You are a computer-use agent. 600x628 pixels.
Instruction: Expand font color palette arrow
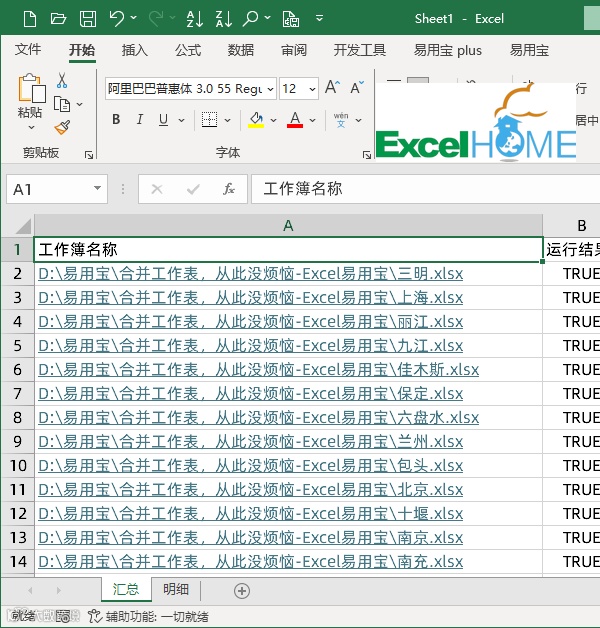312,120
